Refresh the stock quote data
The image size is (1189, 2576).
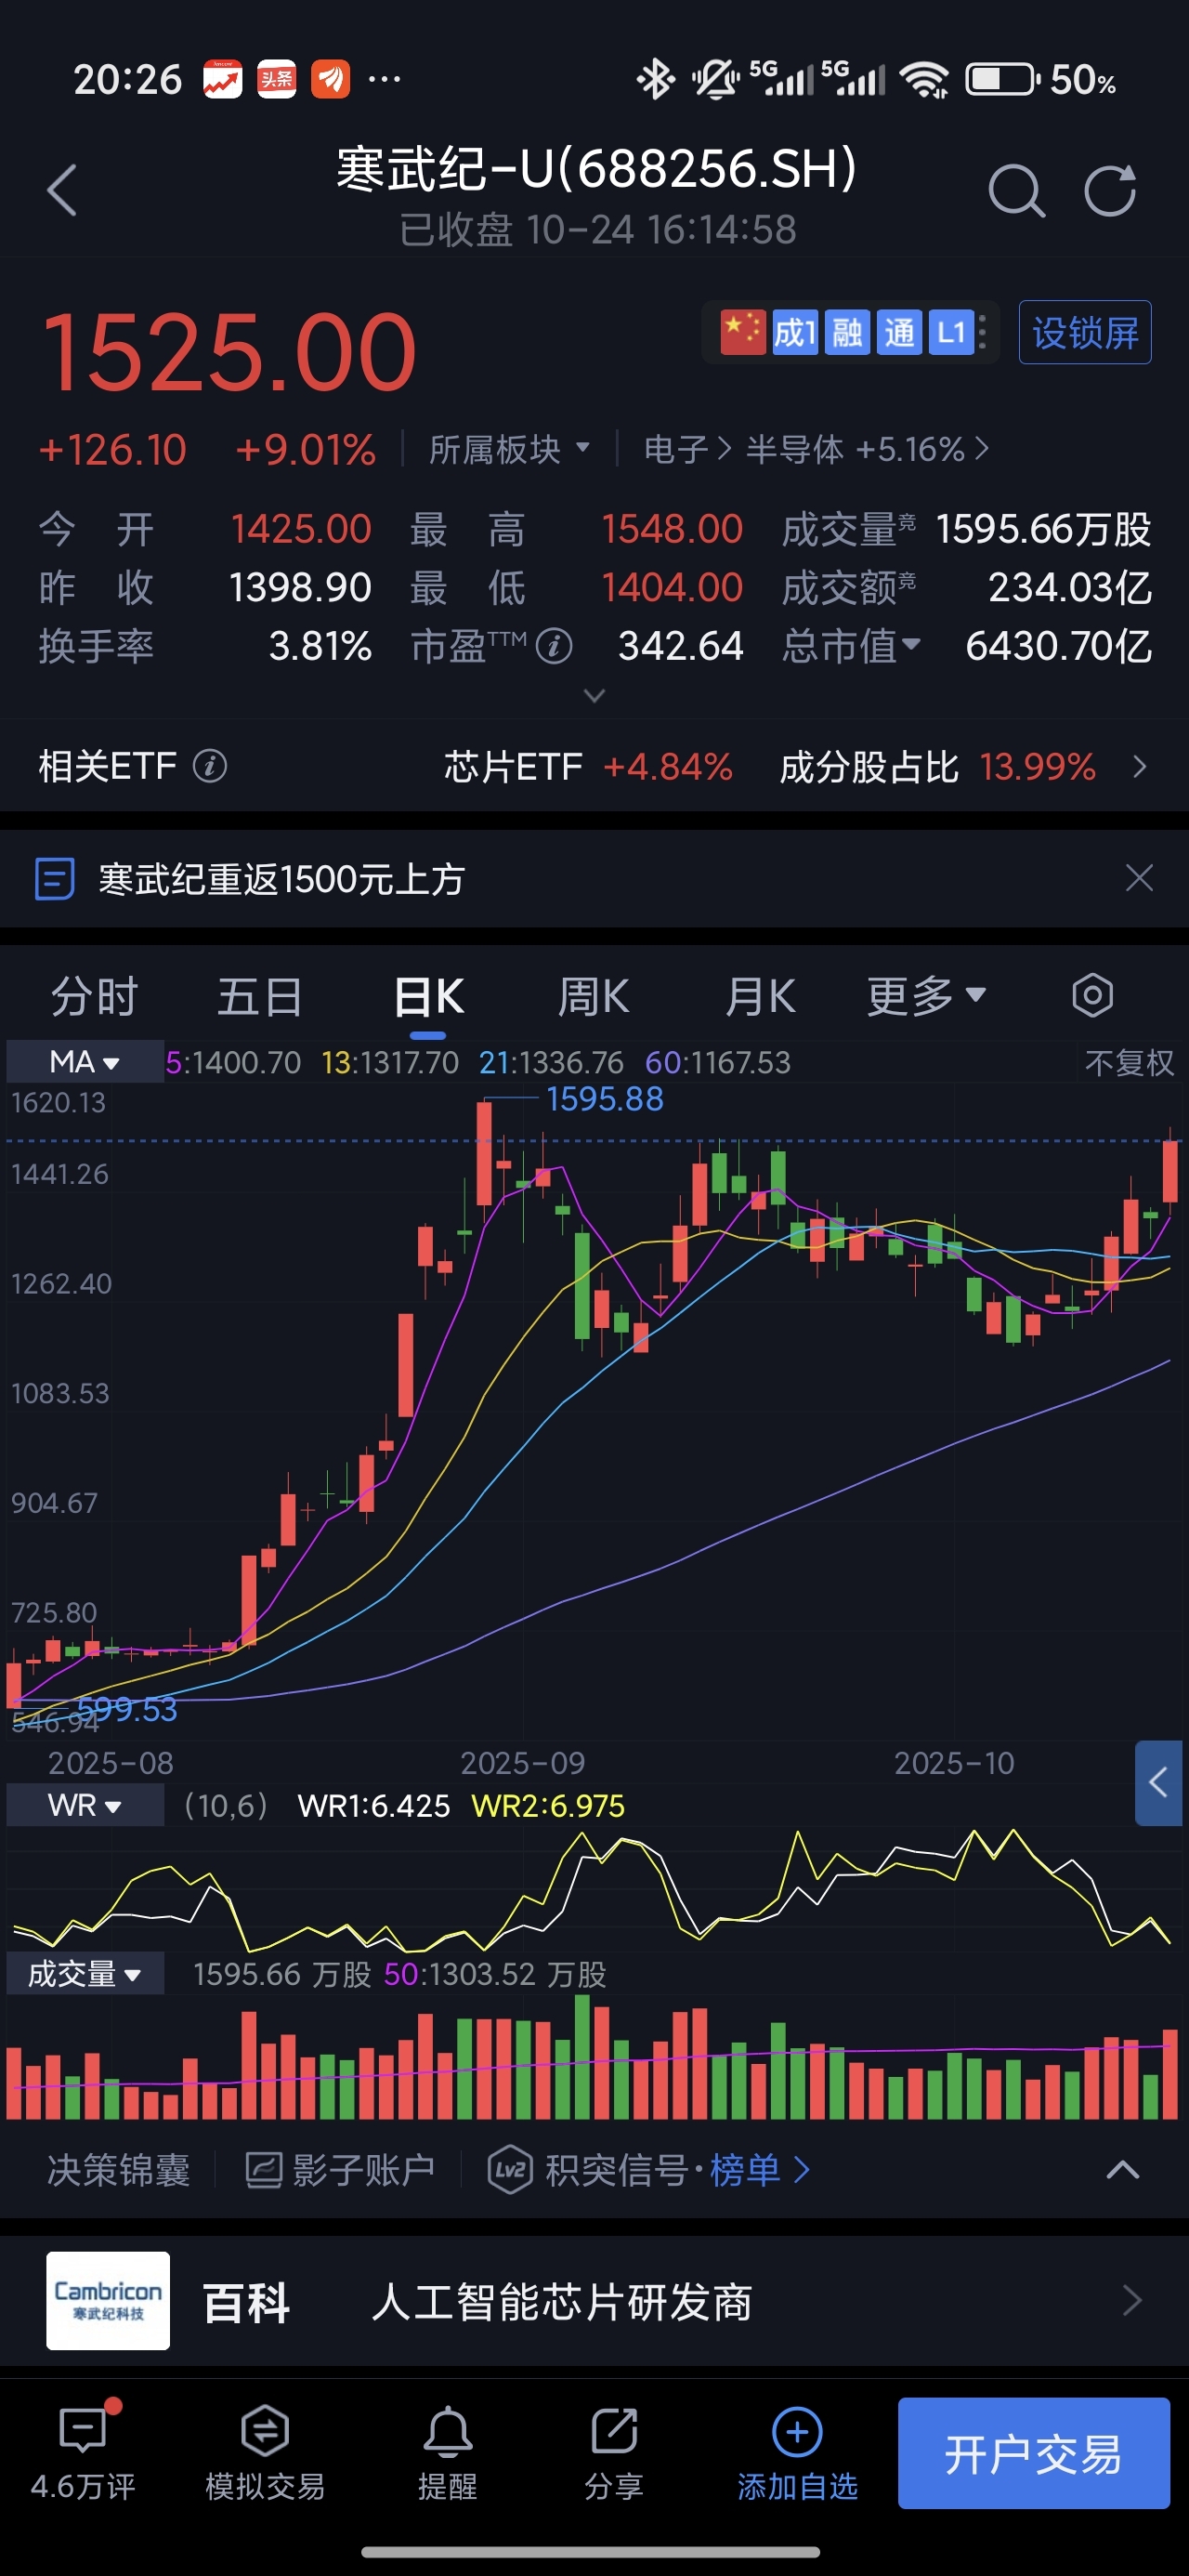pyautogui.click(x=1110, y=190)
